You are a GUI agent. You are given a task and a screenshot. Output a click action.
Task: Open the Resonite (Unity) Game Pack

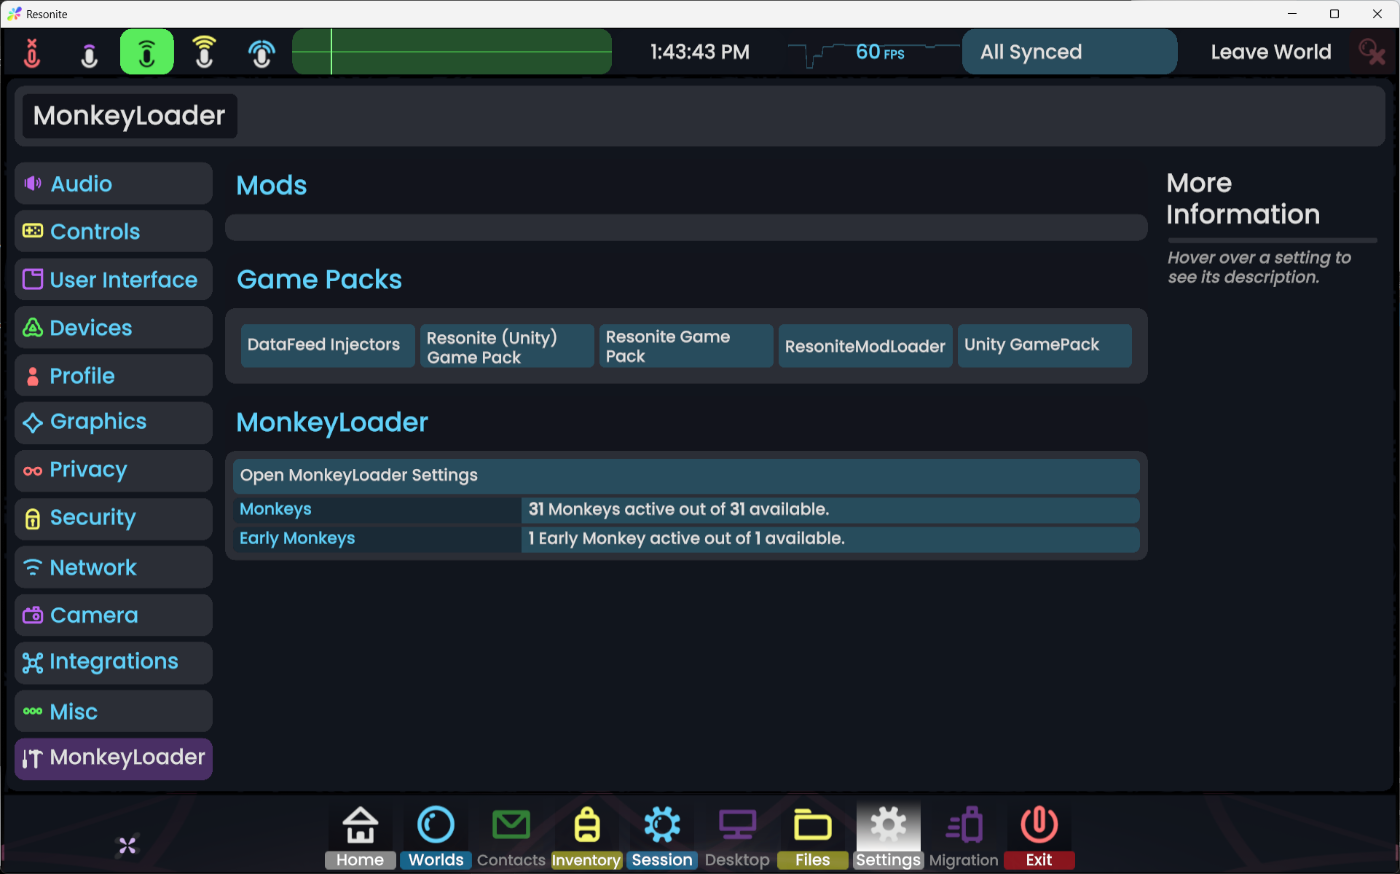click(x=507, y=346)
